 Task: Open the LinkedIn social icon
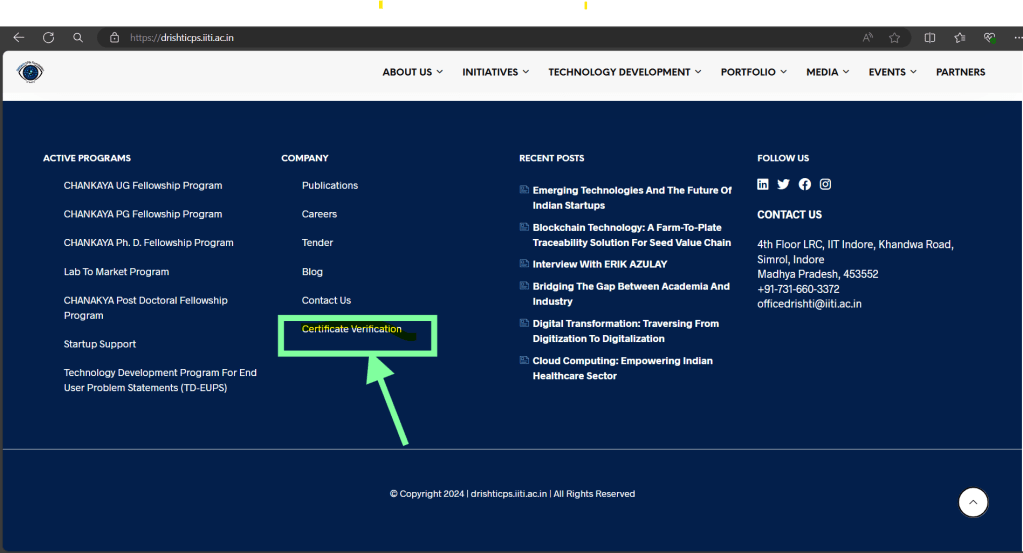click(x=763, y=184)
